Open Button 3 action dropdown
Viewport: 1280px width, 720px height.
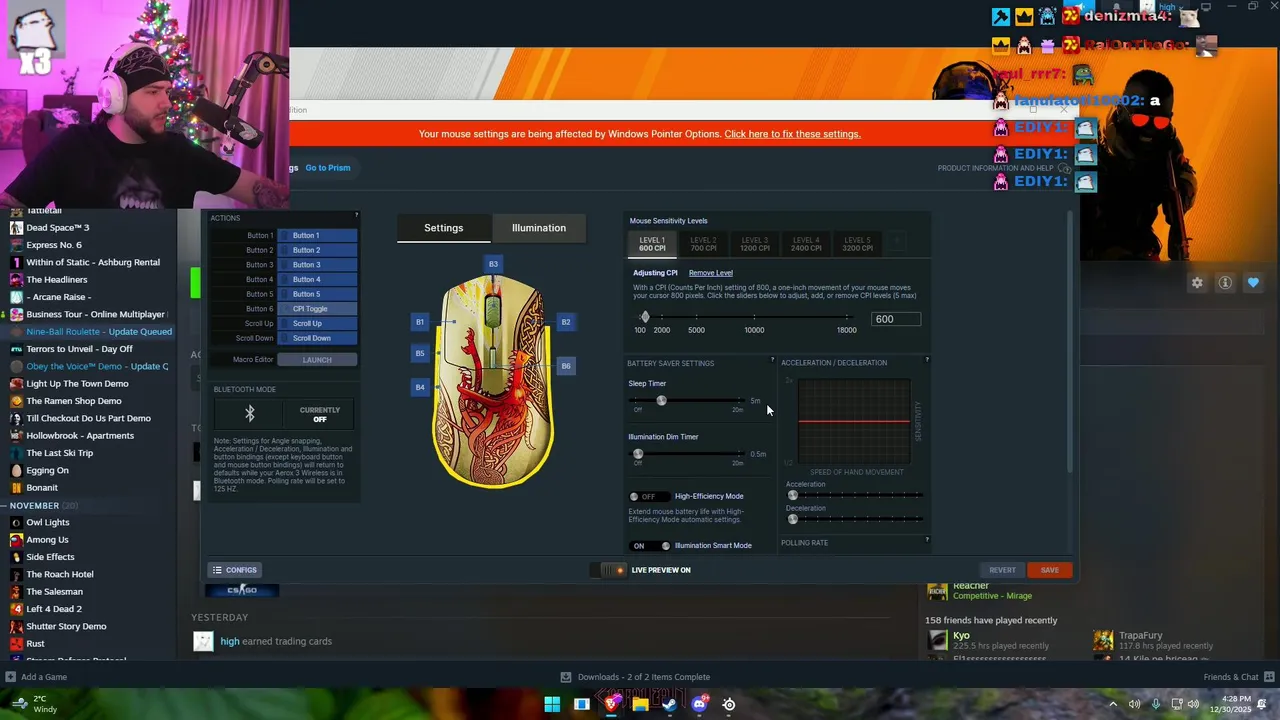[317, 265]
